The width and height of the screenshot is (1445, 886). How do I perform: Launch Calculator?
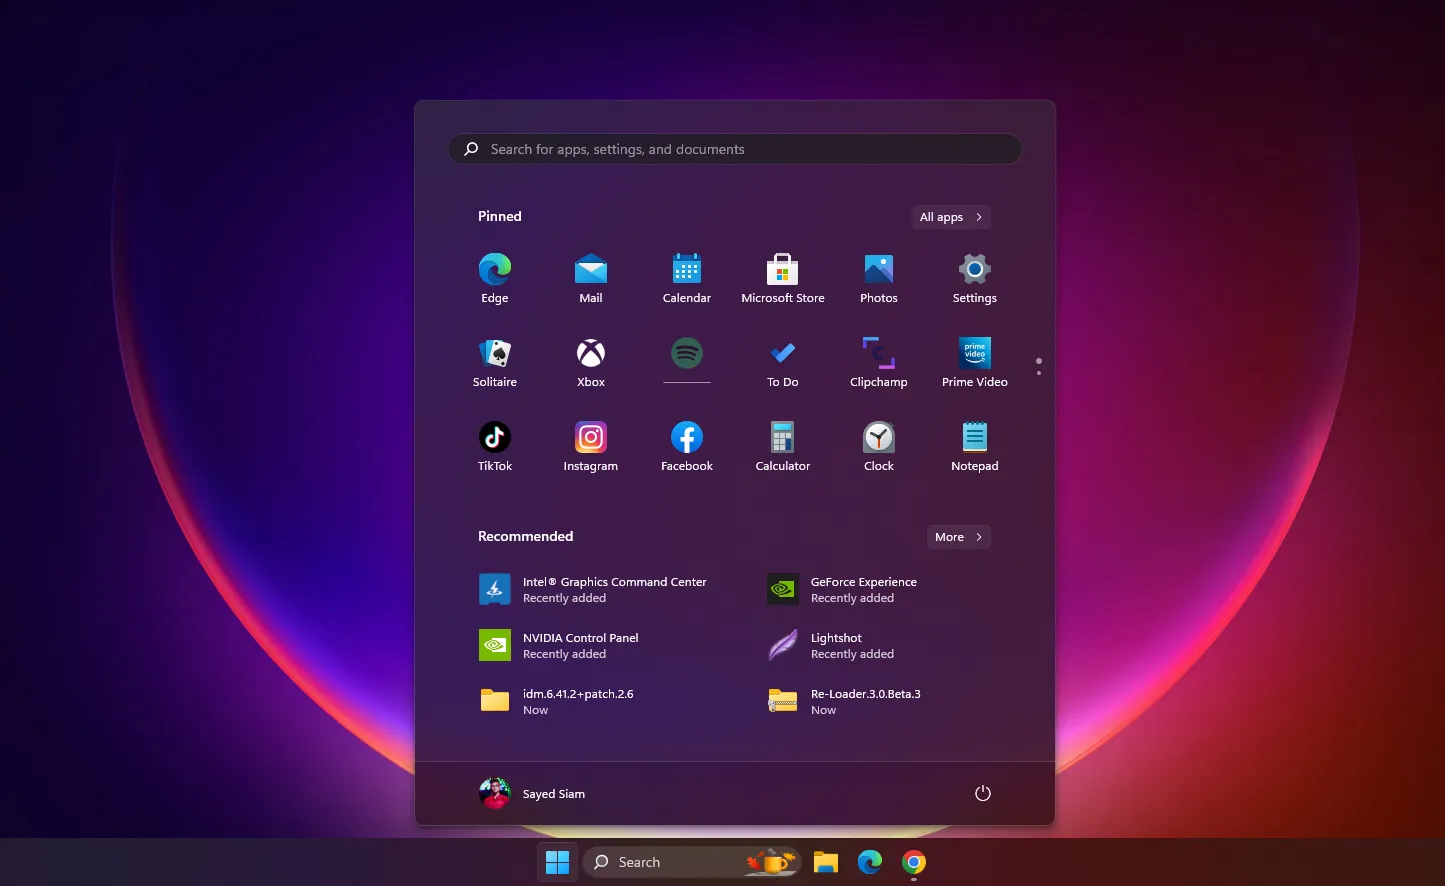783,446
